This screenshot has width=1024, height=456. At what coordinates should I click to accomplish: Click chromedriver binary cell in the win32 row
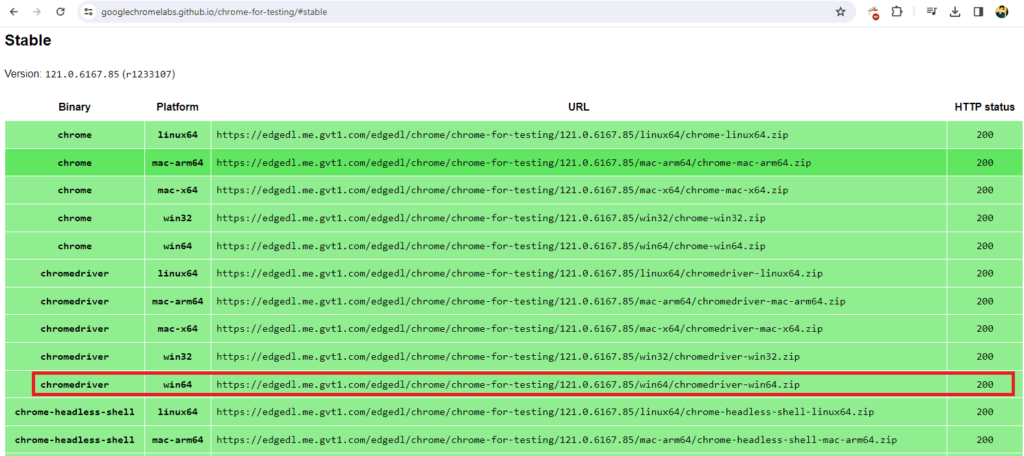click(74, 357)
